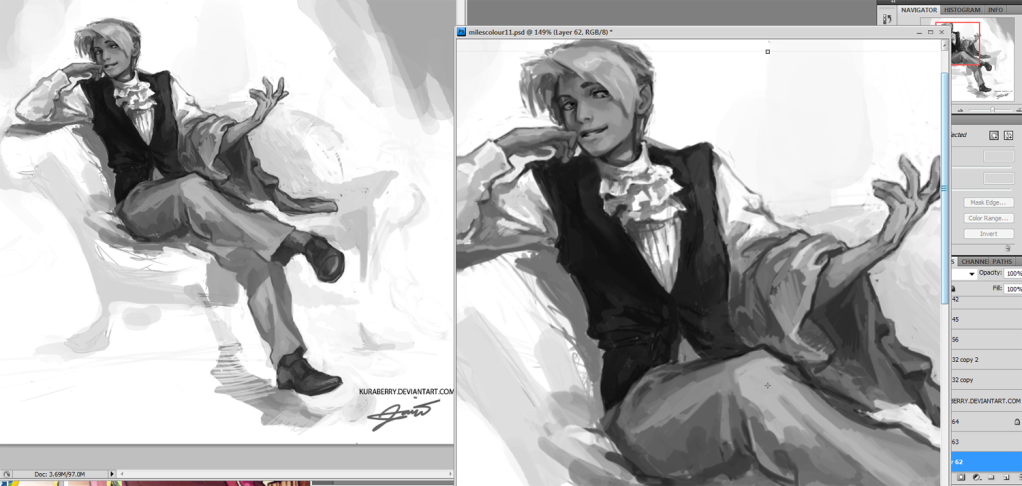Minimize the milescolour11.psd document window
Viewport: 1022px width, 486px height.
pos(920,31)
